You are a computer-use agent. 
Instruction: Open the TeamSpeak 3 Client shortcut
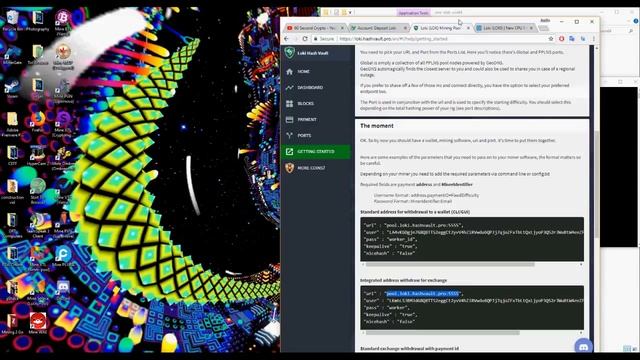(x=38, y=226)
